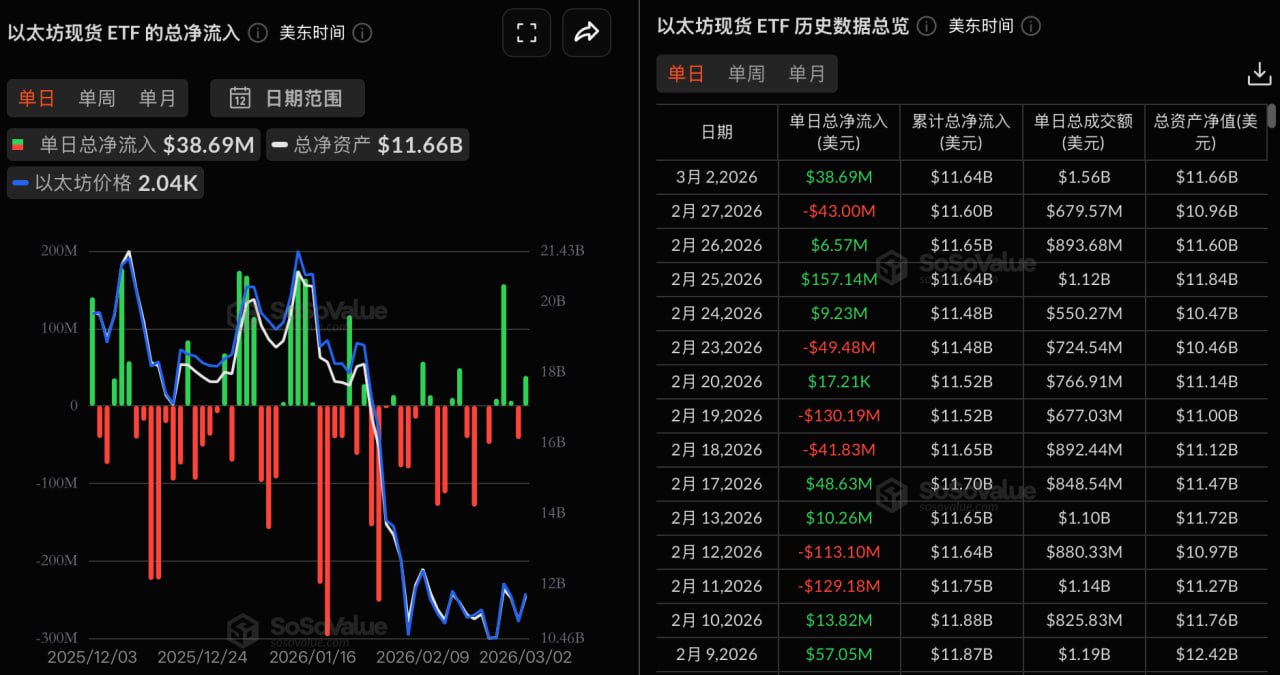1280x675 pixels.
Task: Click the info icon beside 美东时间 on the left
Action: [x=361, y=33]
